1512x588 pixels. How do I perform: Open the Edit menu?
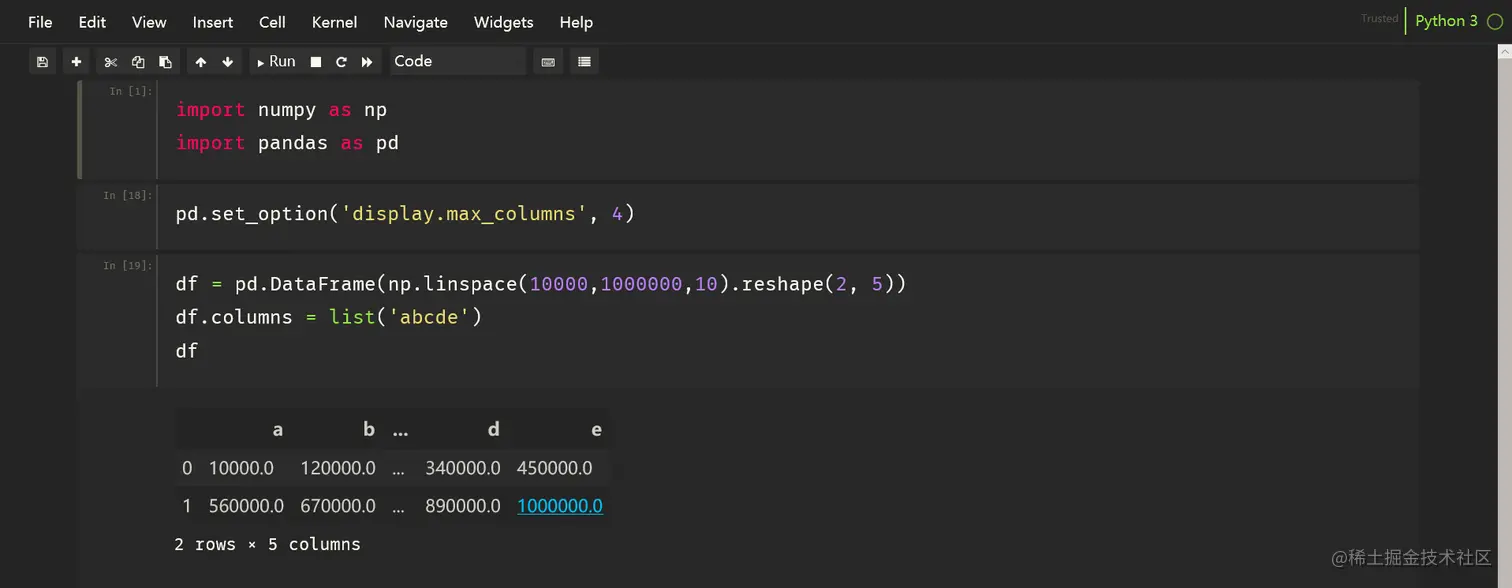click(92, 22)
